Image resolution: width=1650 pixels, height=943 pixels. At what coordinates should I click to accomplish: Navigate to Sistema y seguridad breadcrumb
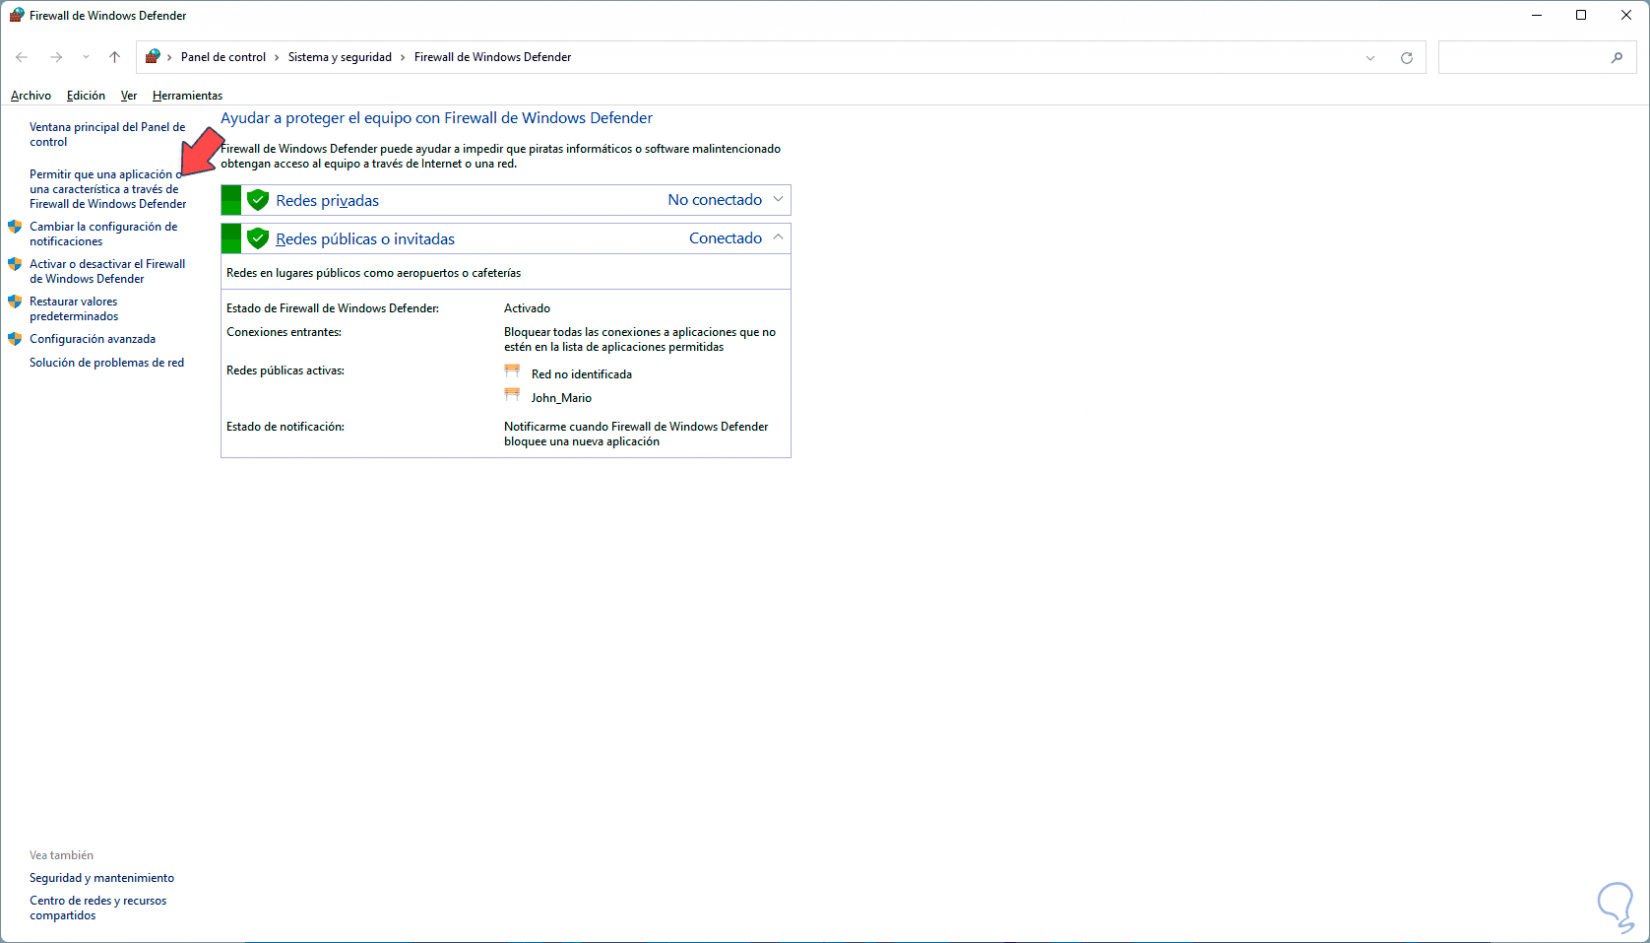(x=340, y=57)
